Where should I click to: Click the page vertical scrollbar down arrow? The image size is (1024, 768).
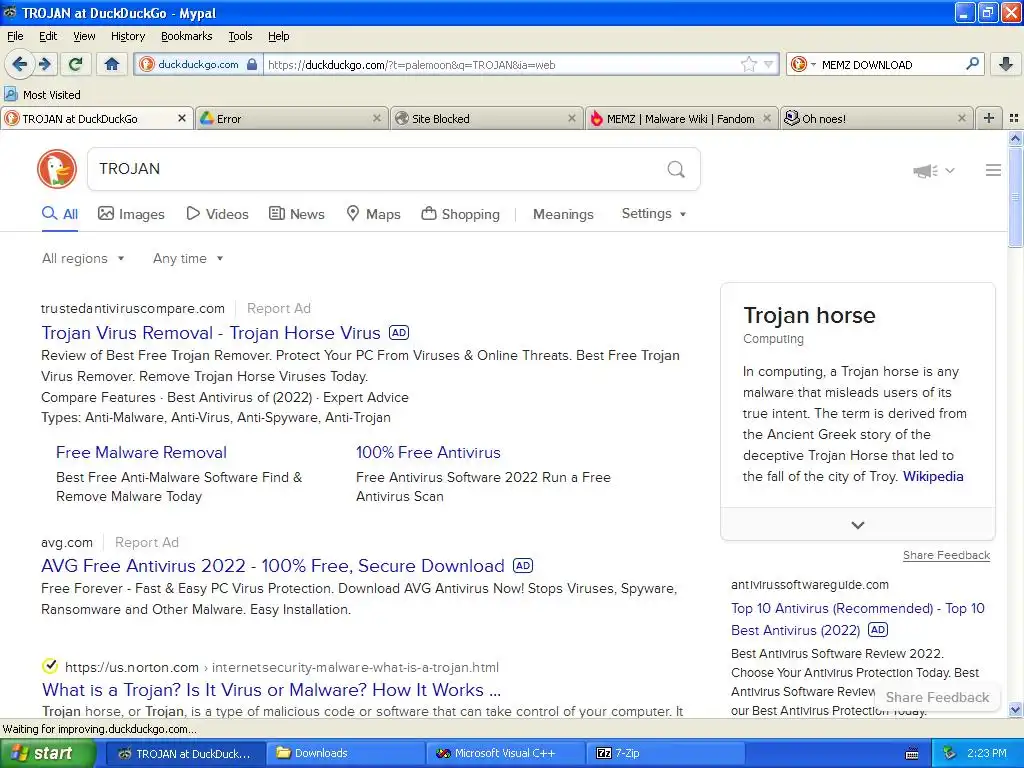(1015, 709)
